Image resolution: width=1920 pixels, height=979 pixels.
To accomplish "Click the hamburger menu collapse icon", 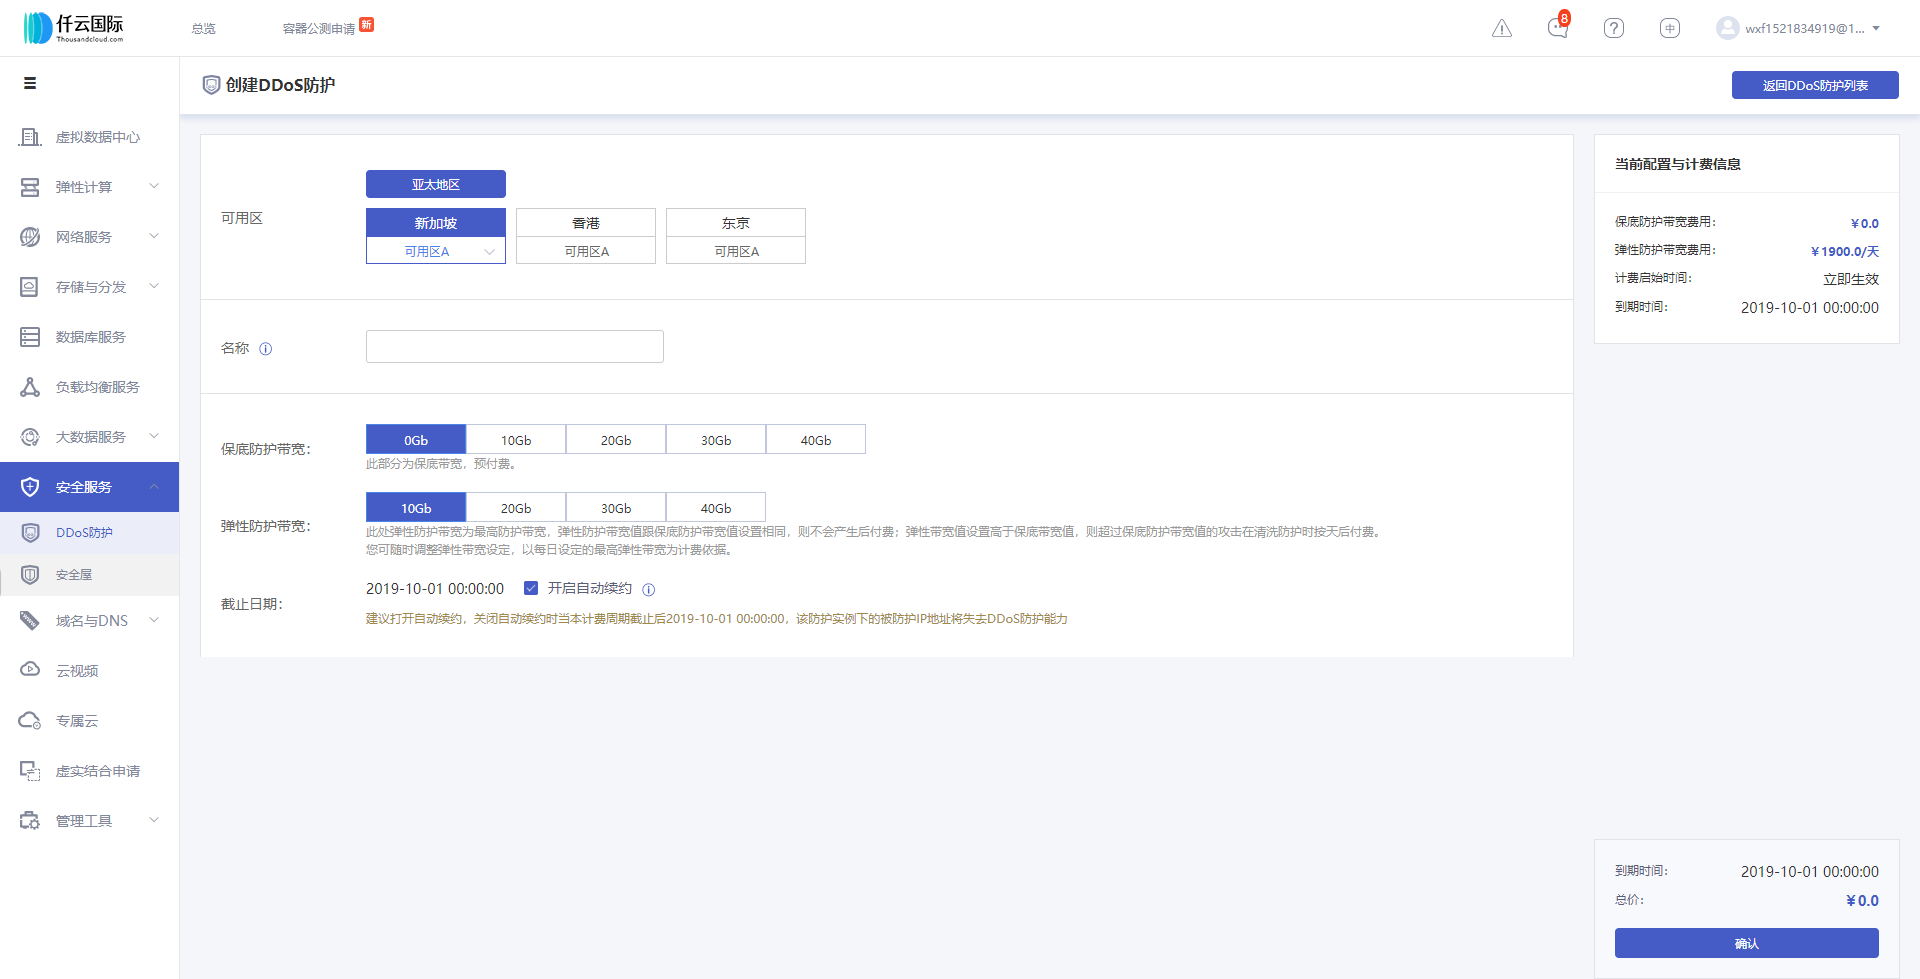I will point(30,83).
